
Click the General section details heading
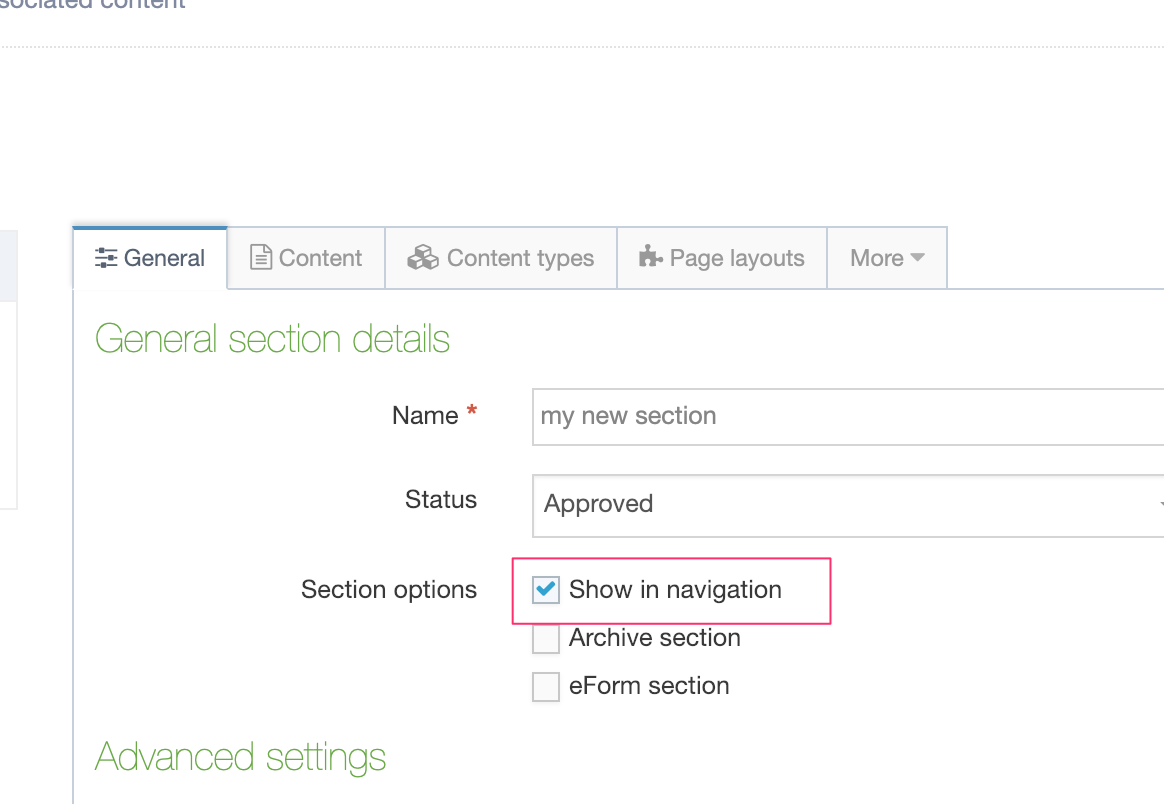pyautogui.click(x=272, y=339)
